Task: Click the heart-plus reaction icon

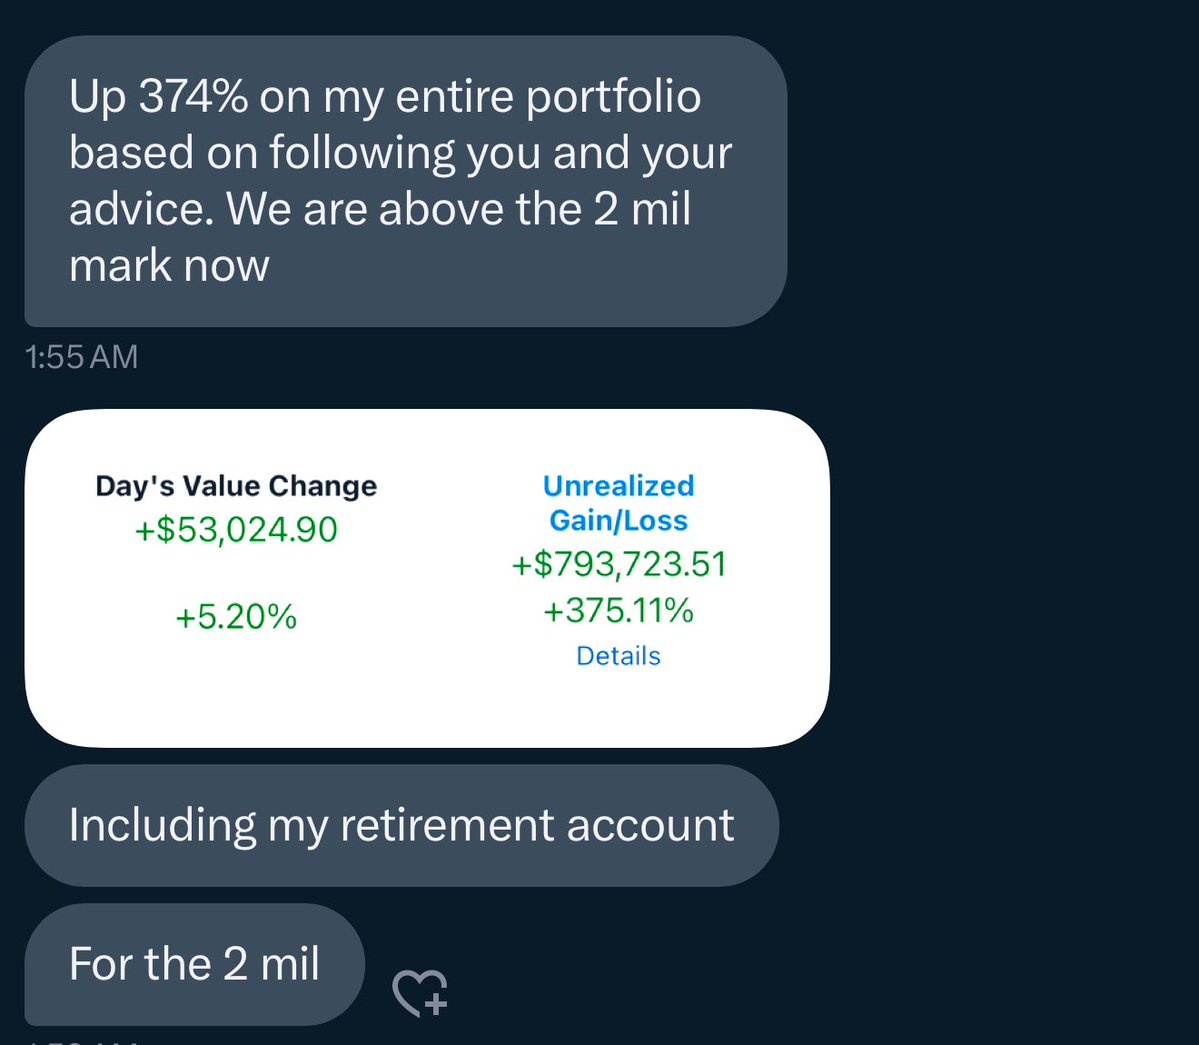Action: [x=420, y=993]
